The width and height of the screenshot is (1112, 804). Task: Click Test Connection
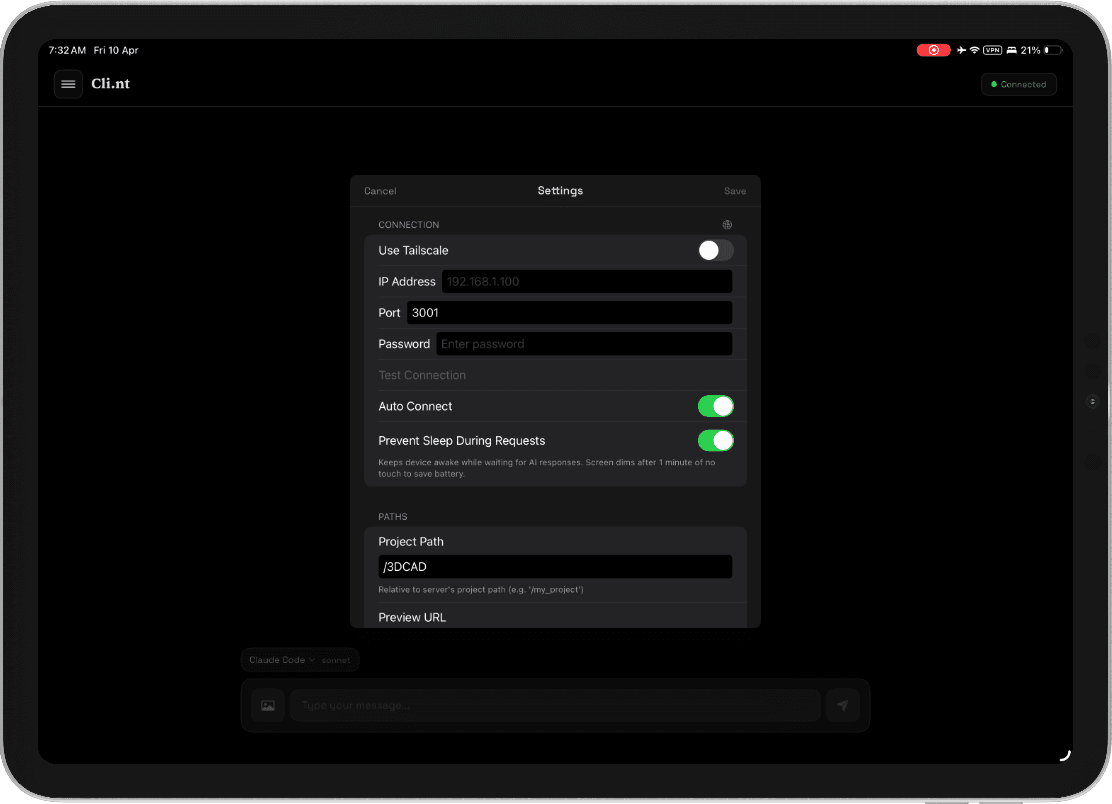click(422, 375)
